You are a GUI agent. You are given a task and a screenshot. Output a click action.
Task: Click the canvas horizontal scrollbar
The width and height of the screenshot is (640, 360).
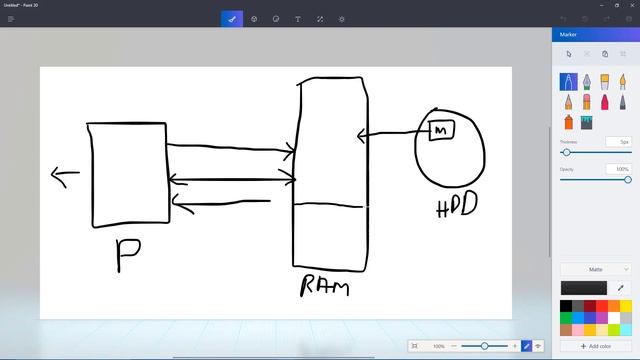(x=273, y=358)
